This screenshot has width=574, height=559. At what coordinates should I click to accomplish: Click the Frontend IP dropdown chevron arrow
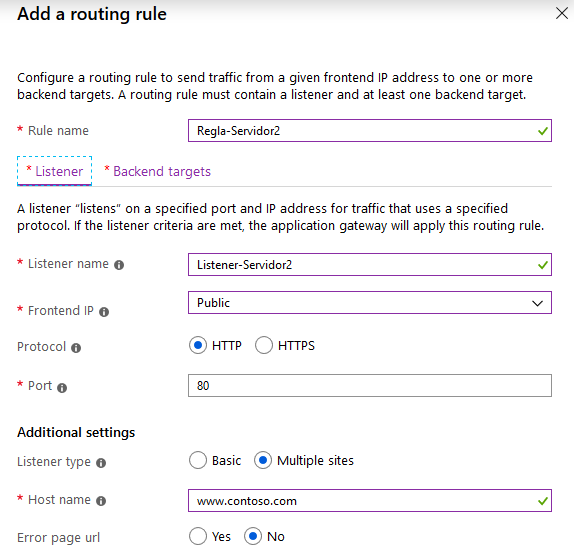point(537,303)
